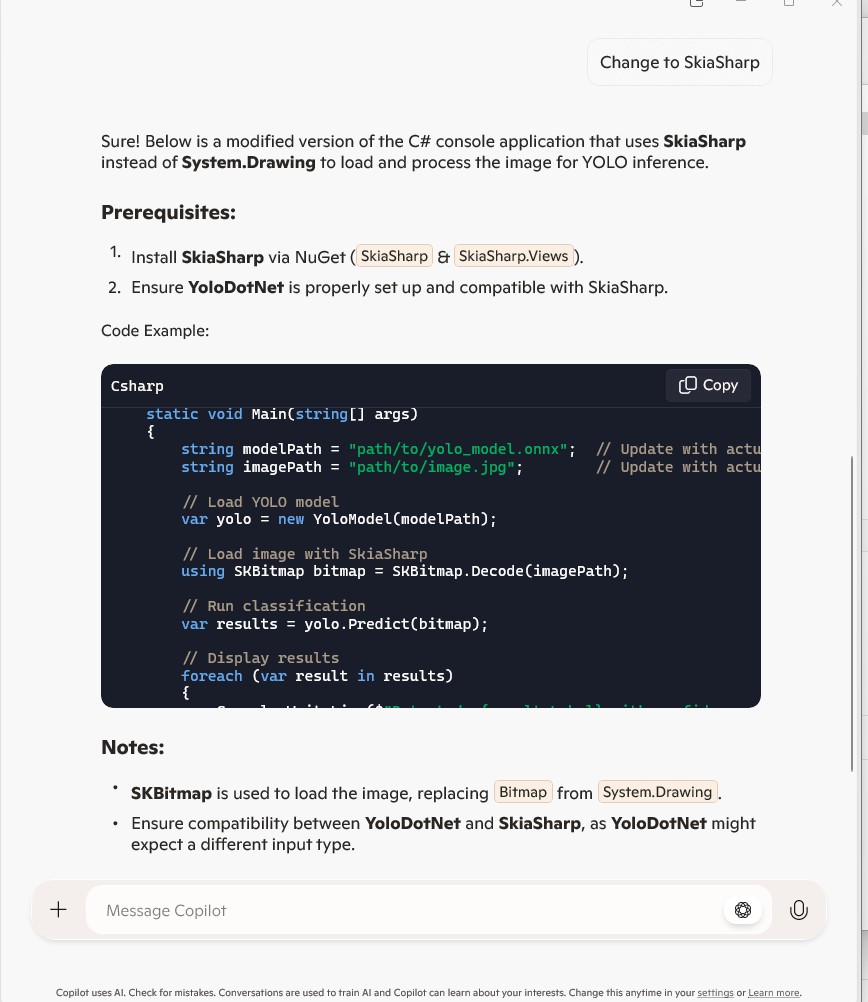Minimize the Copilot window
Screen dimensions: 868x1002
click(x=742, y=3)
